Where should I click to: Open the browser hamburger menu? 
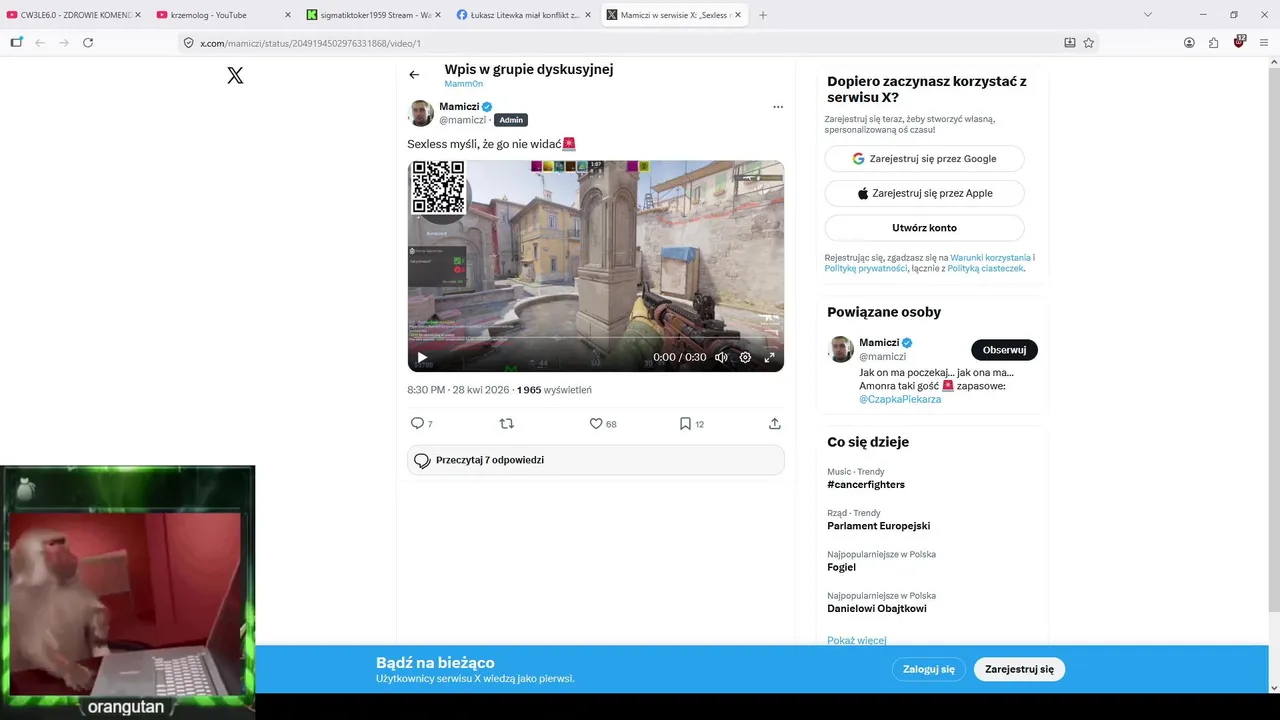tap(1265, 43)
